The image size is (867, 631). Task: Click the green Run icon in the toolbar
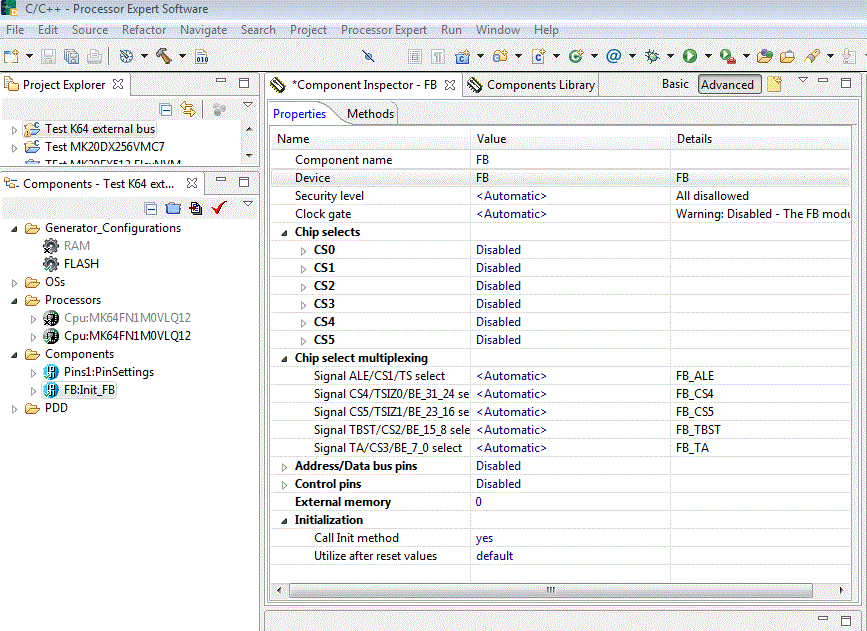[691, 57]
